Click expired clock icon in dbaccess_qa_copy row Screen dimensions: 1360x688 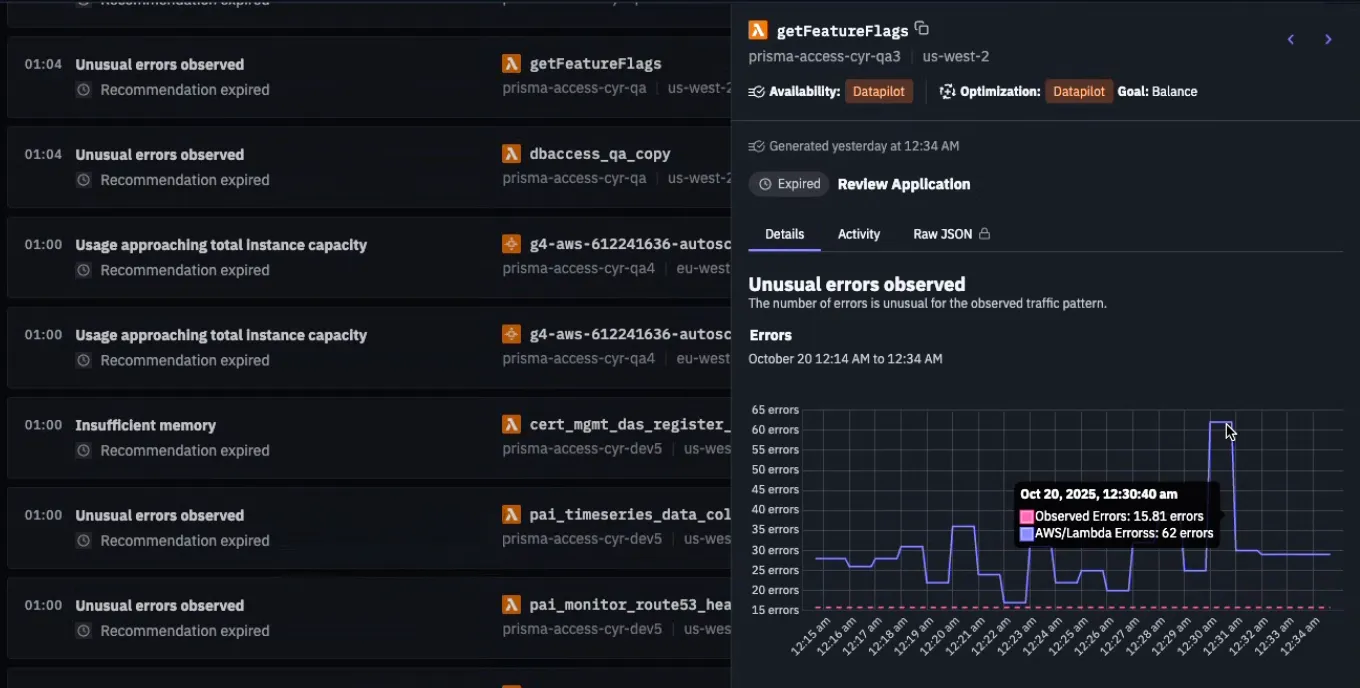(84, 180)
